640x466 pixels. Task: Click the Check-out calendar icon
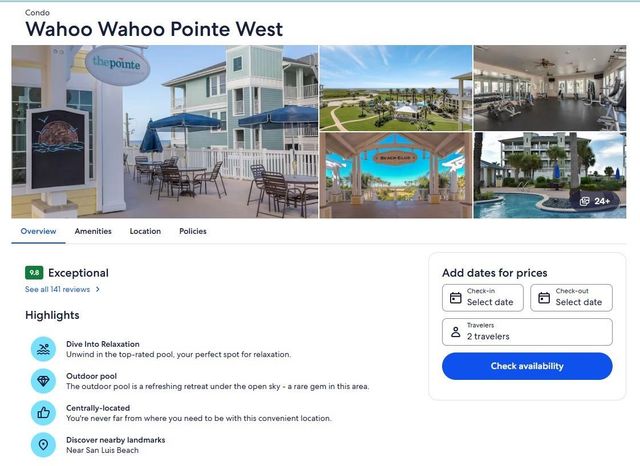[x=544, y=298]
